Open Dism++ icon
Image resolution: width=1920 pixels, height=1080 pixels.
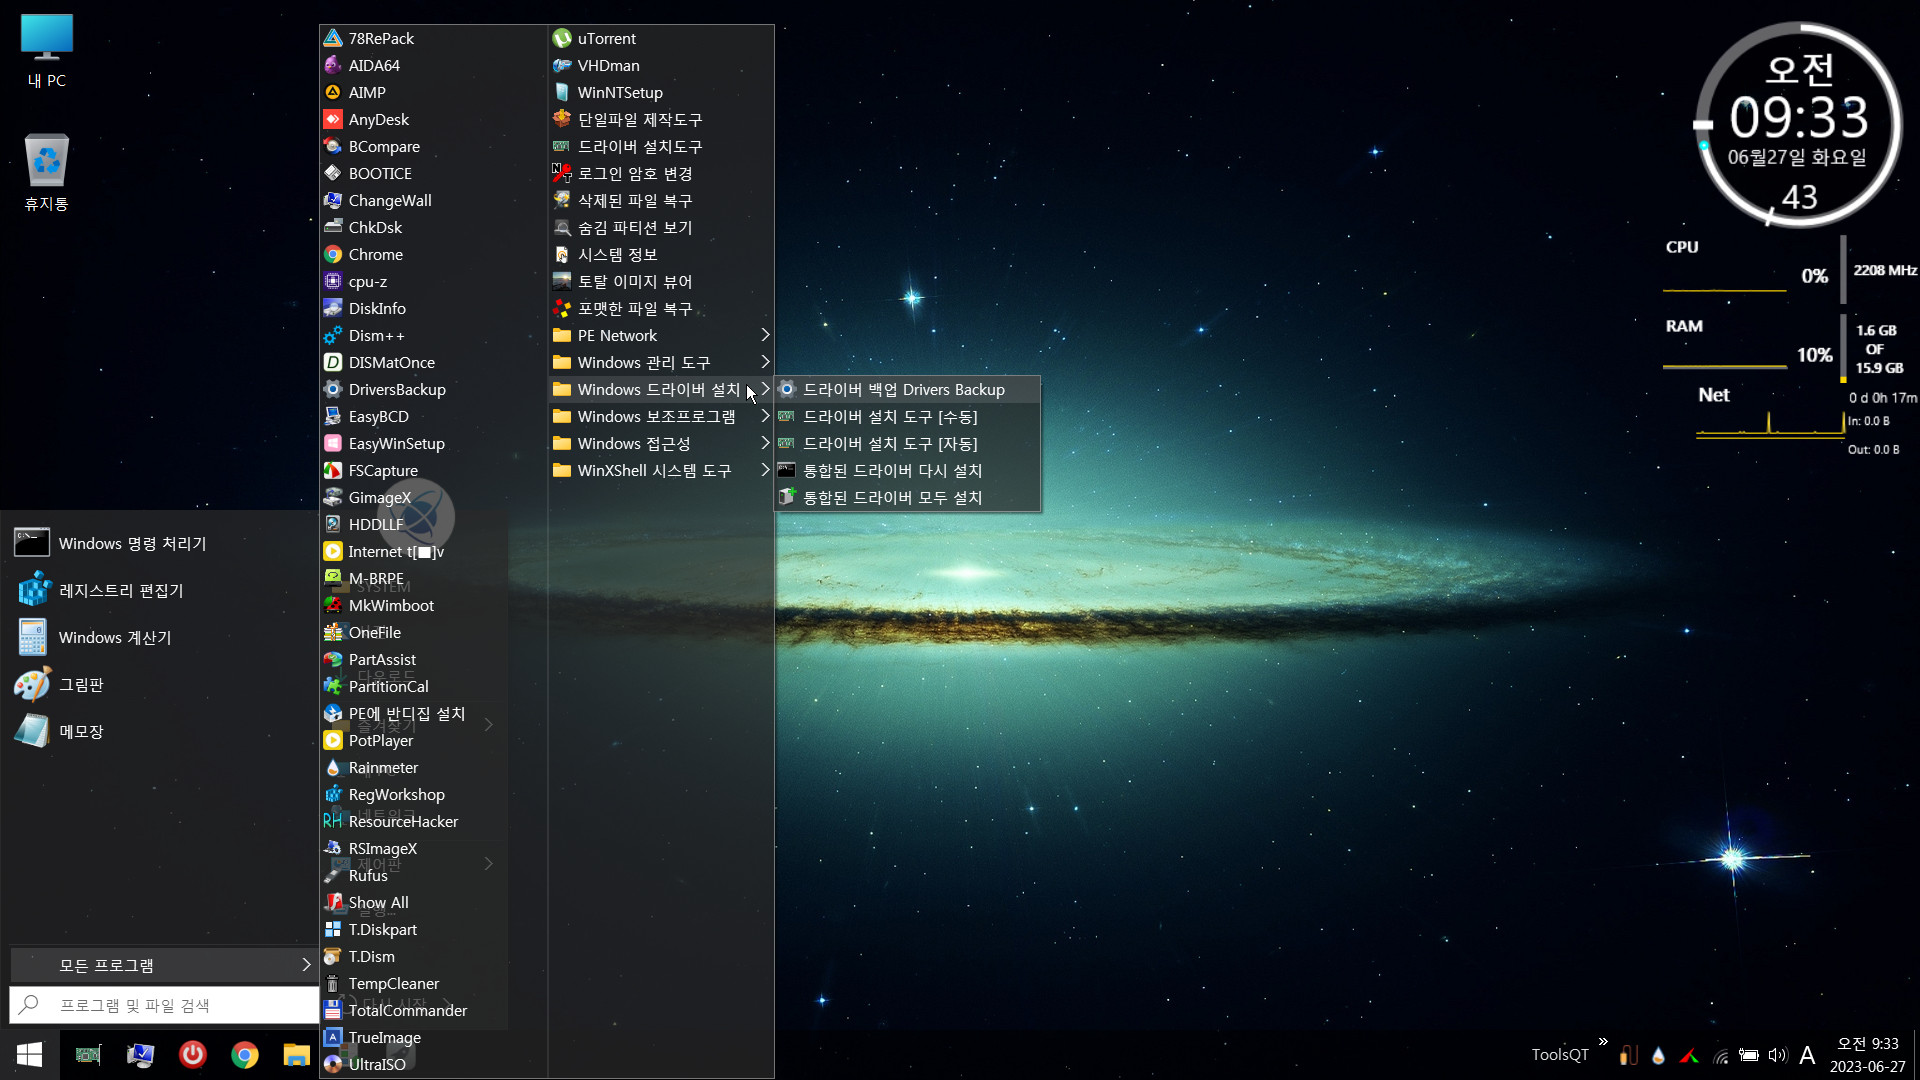333,335
